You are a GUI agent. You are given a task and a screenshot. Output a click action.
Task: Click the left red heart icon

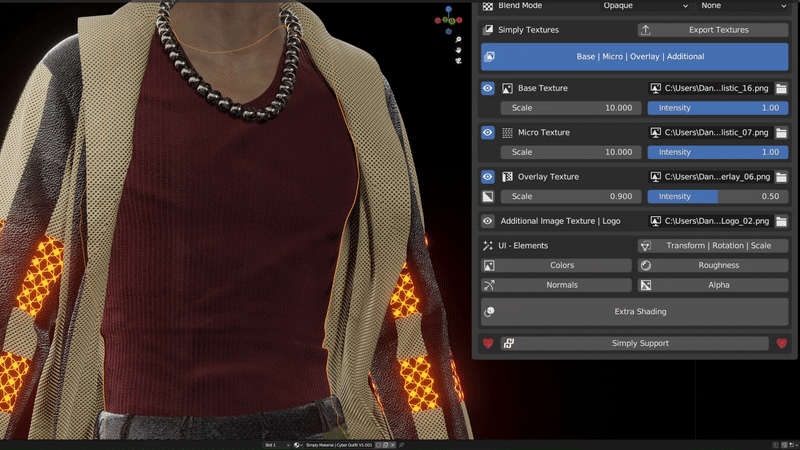point(488,343)
